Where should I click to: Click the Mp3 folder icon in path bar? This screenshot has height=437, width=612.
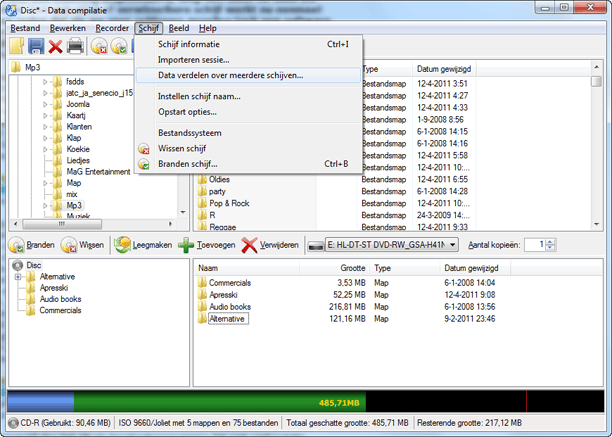point(16,67)
